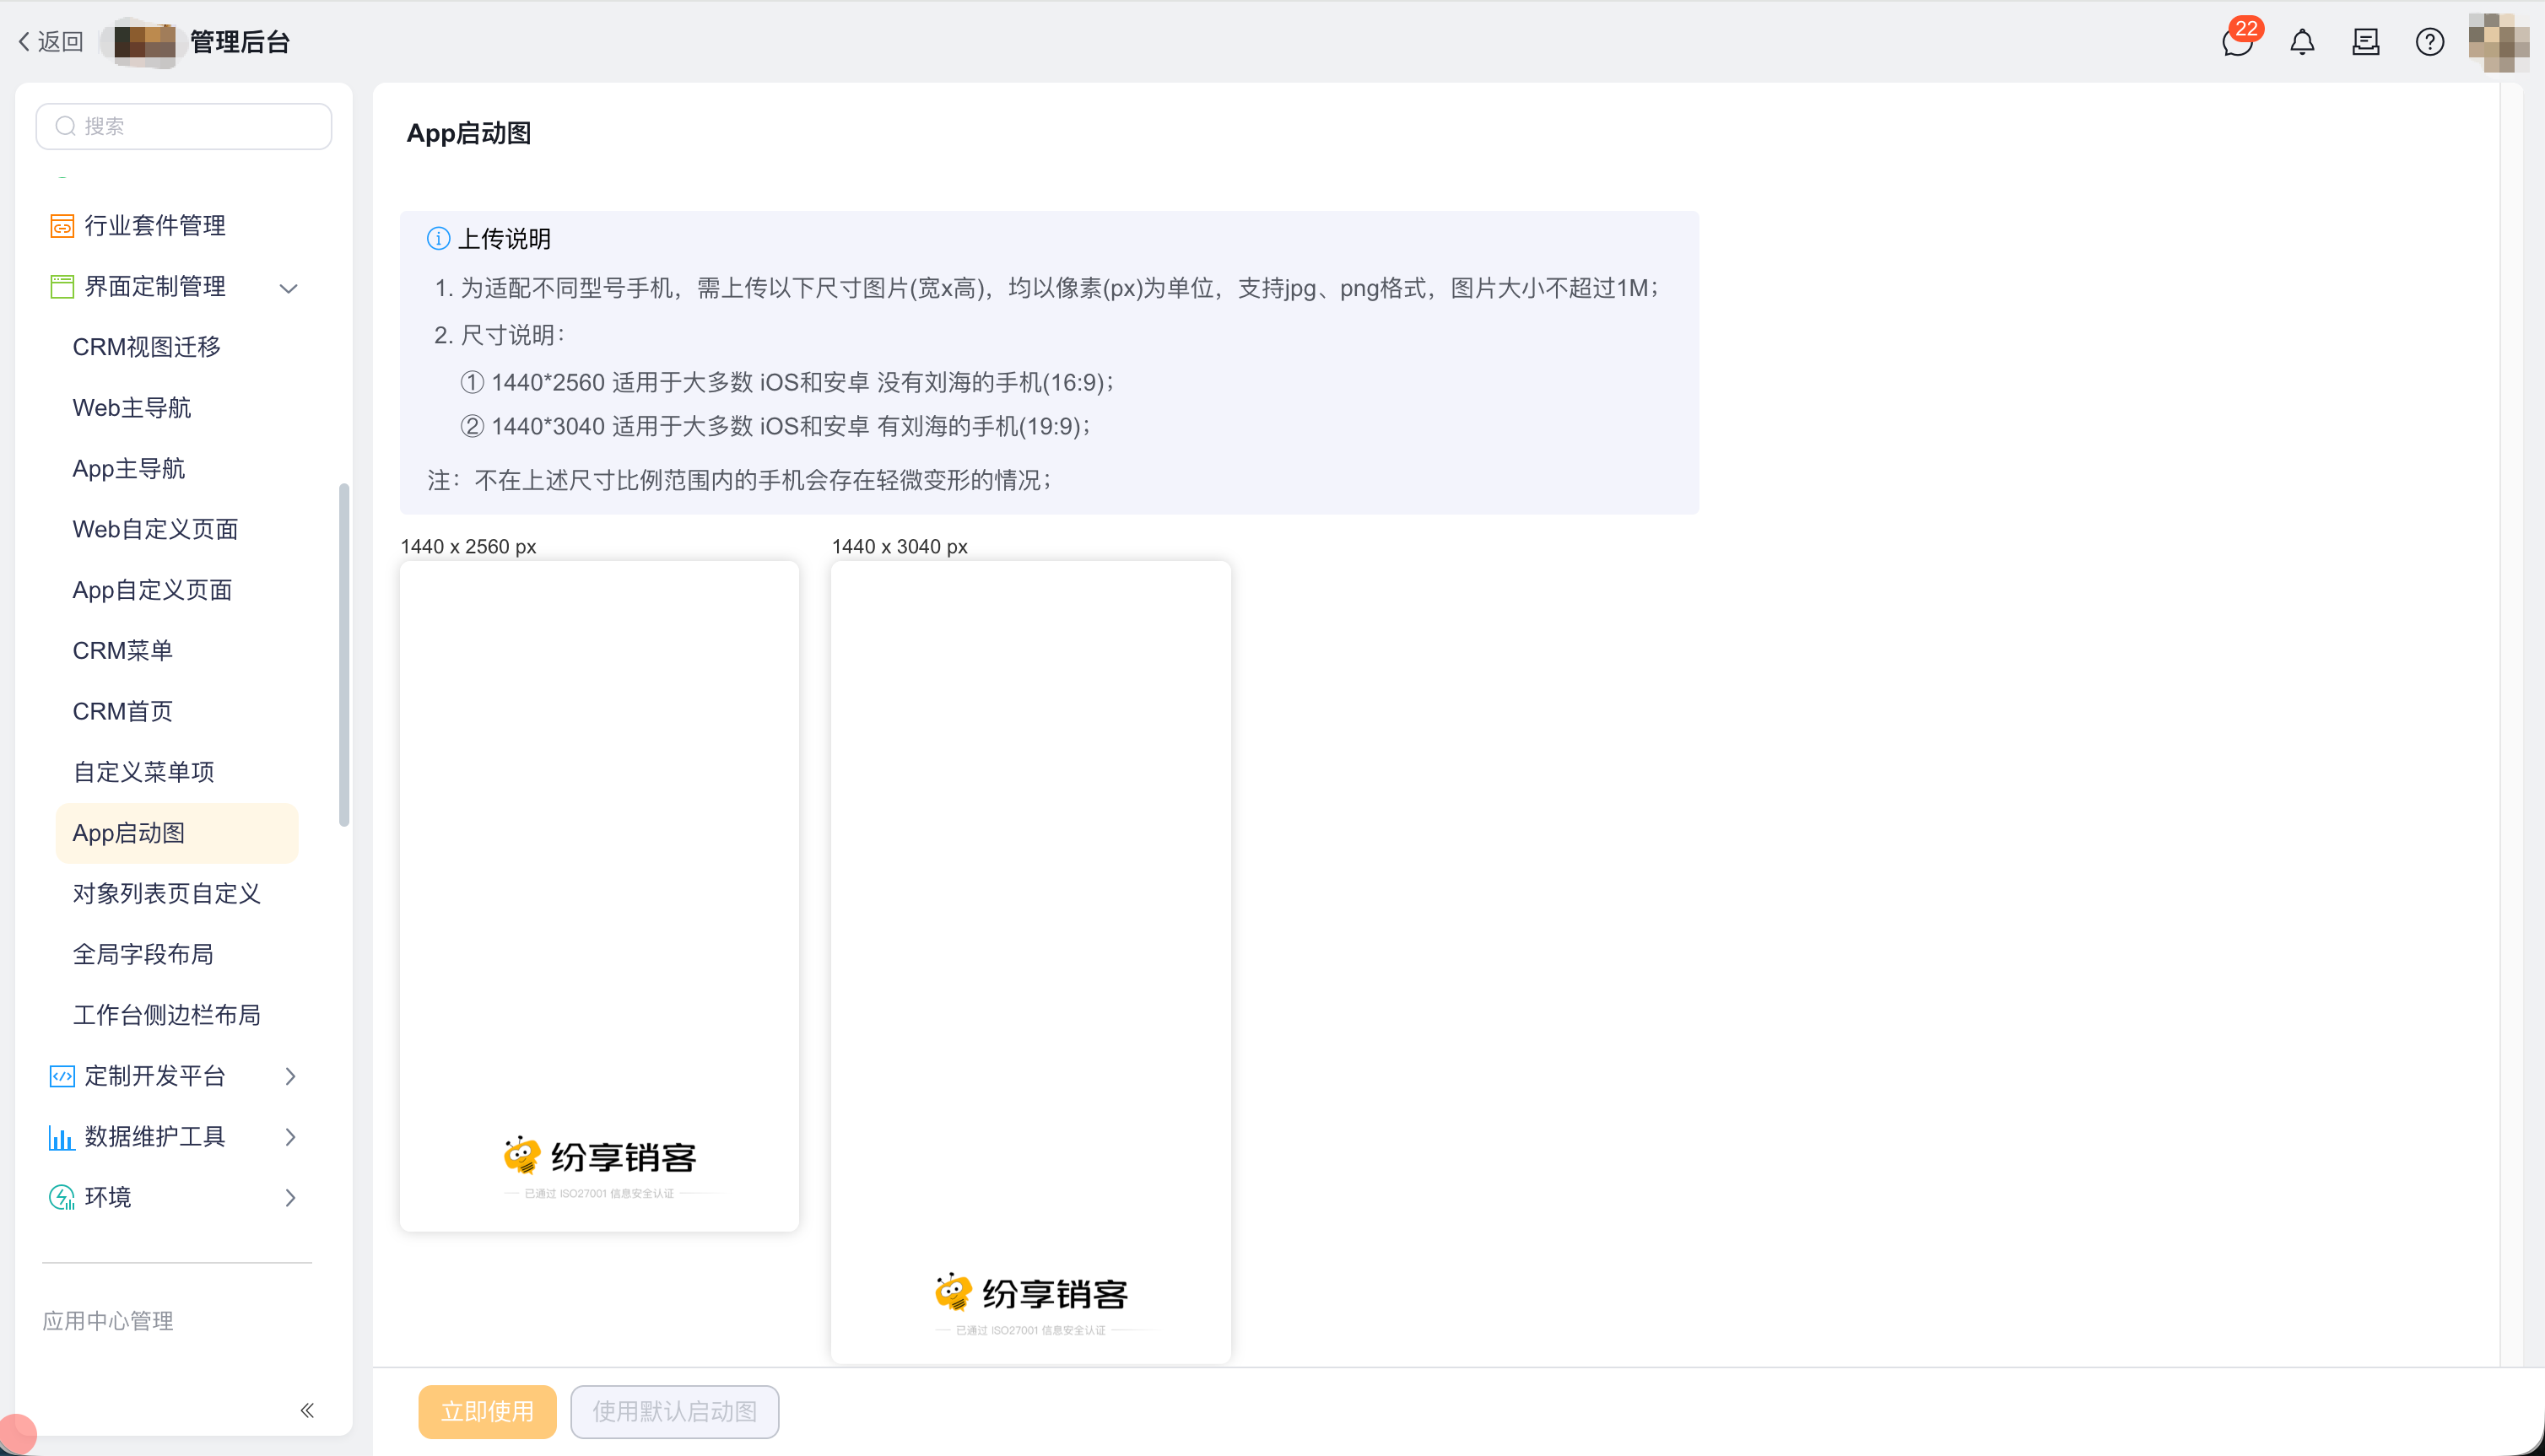Image resolution: width=2545 pixels, height=1456 pixels.
Task: Open CRM首页 in sidebar
Action: (122, 712)
